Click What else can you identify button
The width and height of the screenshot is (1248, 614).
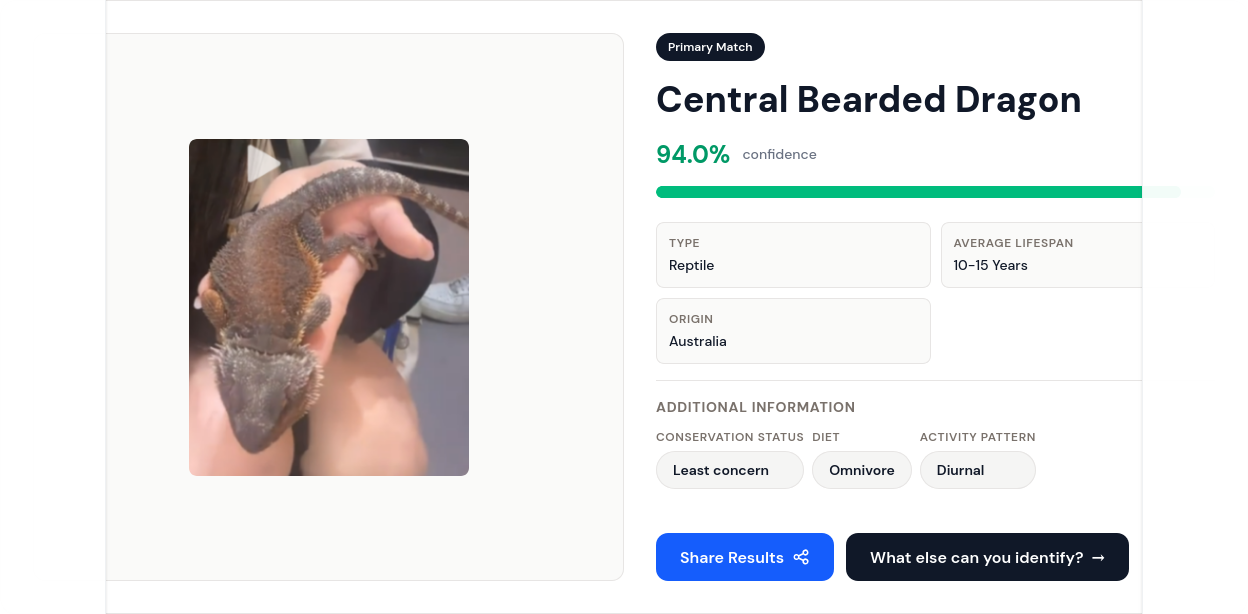(x=987, y=557)
